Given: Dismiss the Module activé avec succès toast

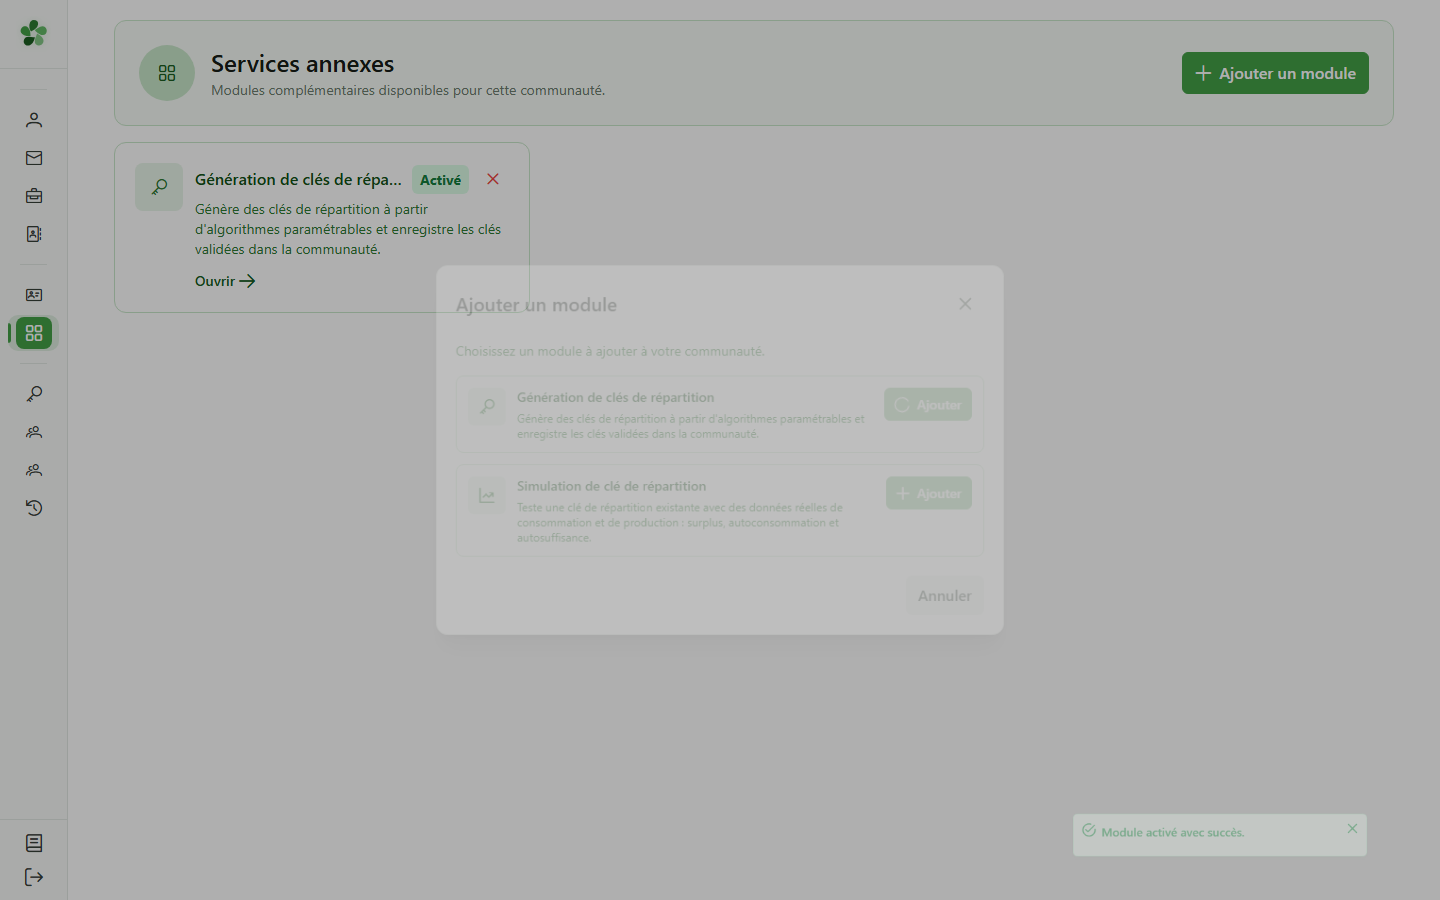Looking at the screenshot, I should (x=1352, y=829).
